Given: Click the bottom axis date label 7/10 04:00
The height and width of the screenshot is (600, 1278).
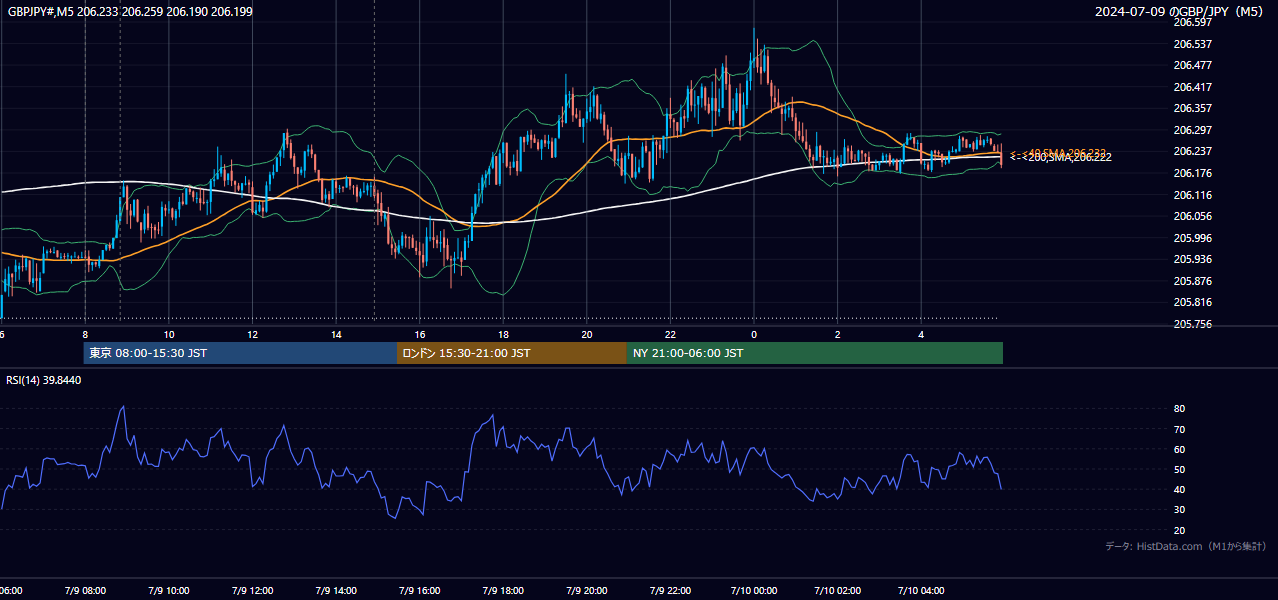Looking at the screenshot, I should tap(921, 591).
